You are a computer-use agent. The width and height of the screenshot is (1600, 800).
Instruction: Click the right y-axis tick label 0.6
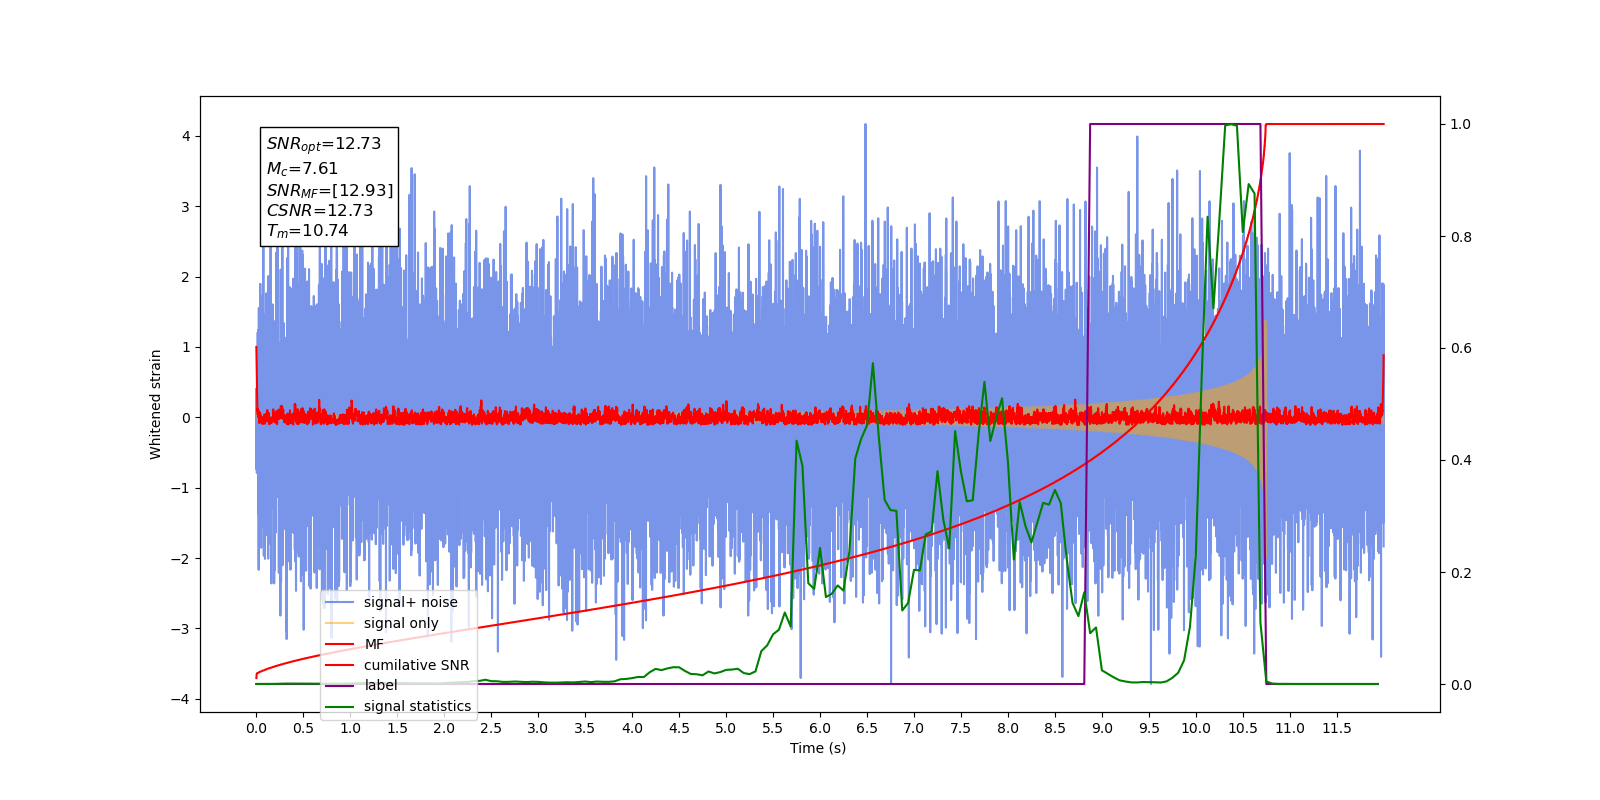[1461, 349]
